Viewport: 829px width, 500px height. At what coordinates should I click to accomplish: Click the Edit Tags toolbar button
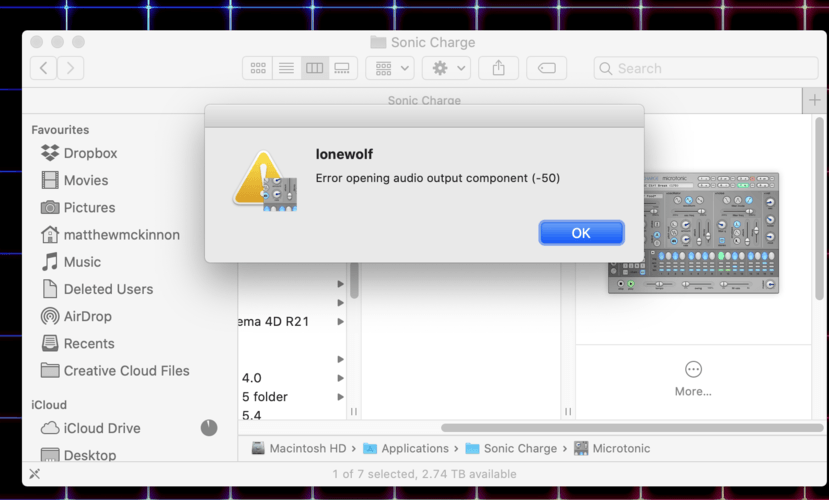coord(547,68)
